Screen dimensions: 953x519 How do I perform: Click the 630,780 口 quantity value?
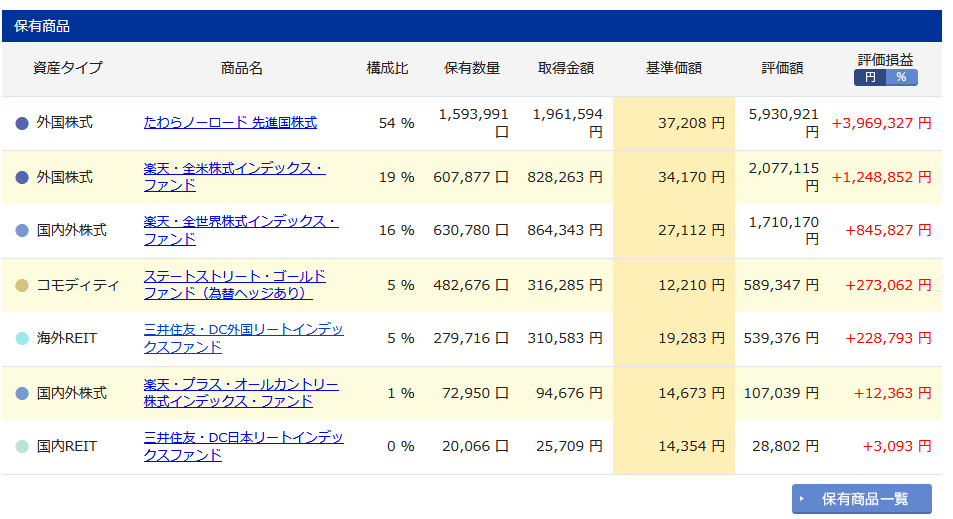click(470, 230)
